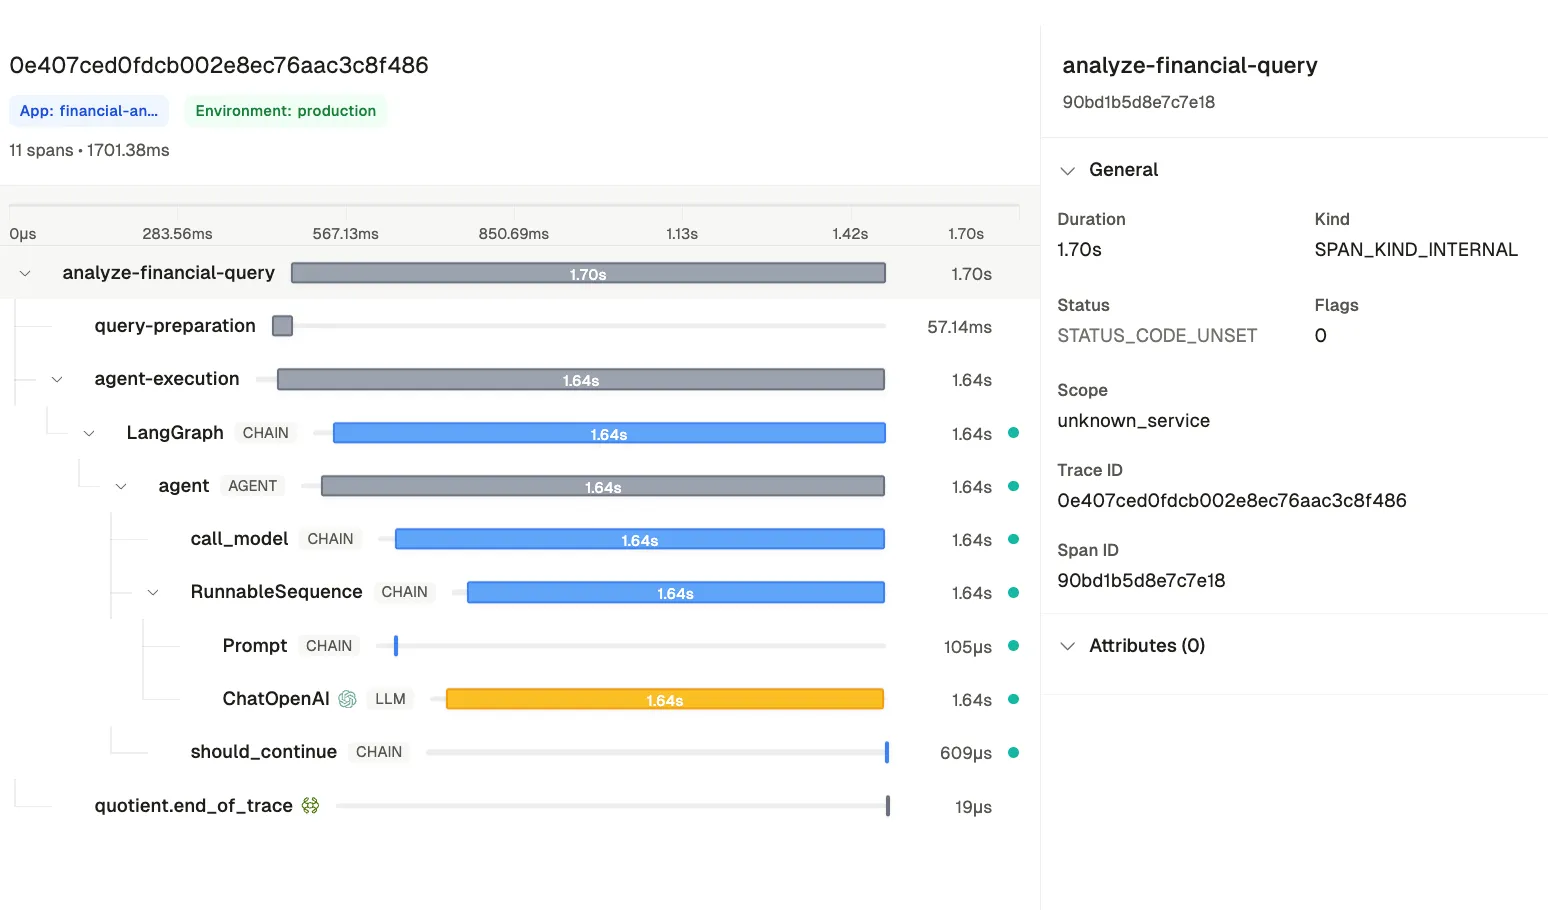This screenshot has height=910, width=1548.
Task: Click the Duration value 1.70s in panel
Action: (x=1079, y=249)
